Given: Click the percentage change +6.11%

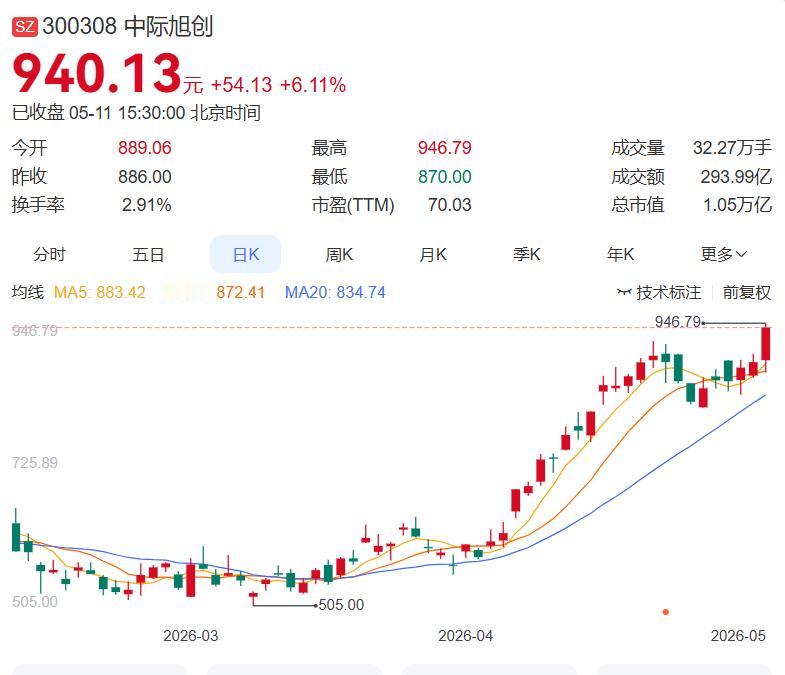Looking at the screenshot, I should click(313, 85).
